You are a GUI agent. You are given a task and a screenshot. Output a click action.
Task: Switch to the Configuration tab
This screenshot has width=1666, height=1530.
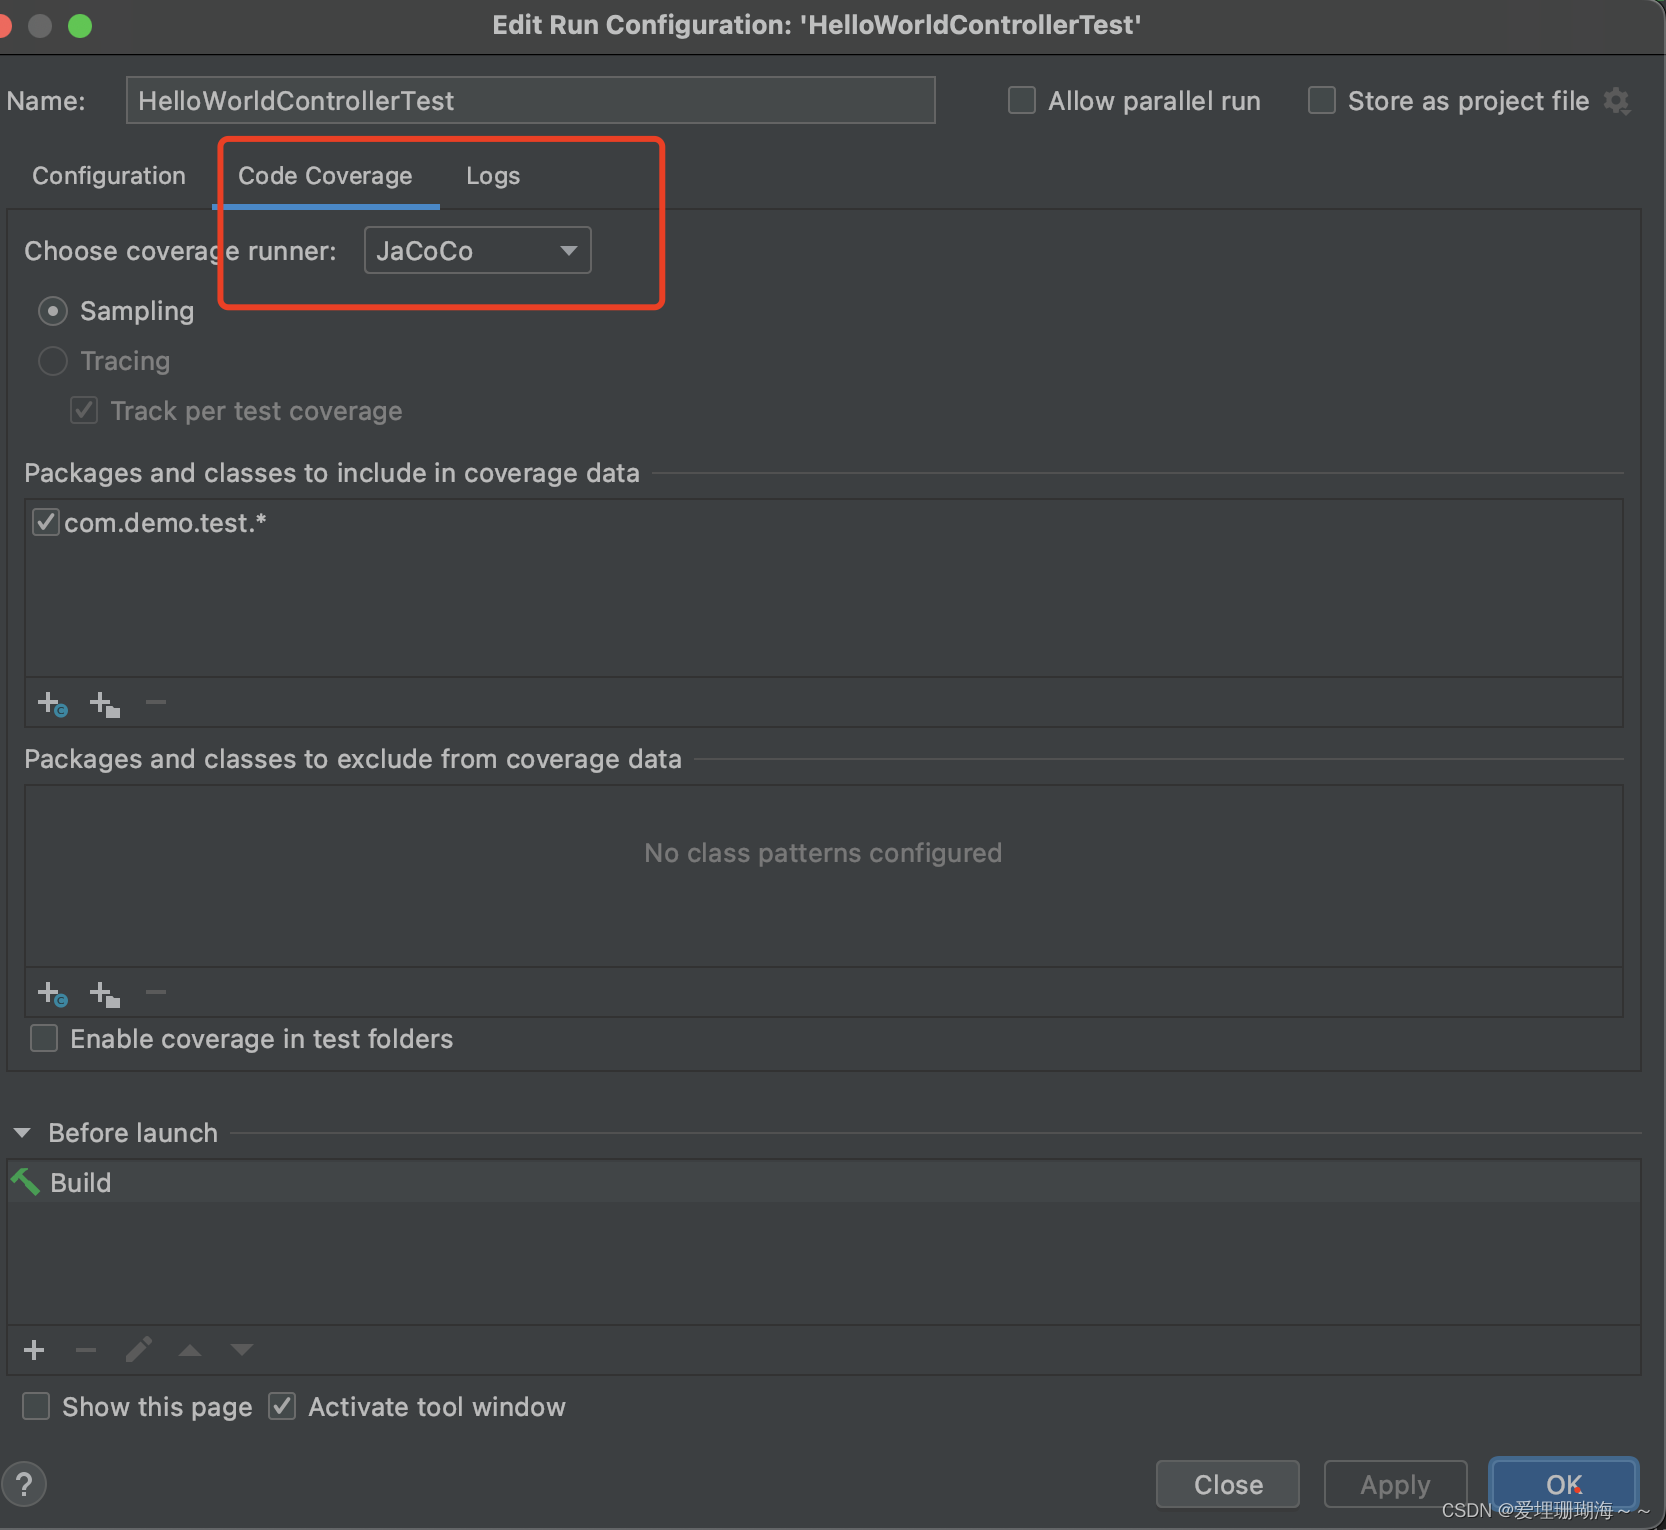[109, 176]
